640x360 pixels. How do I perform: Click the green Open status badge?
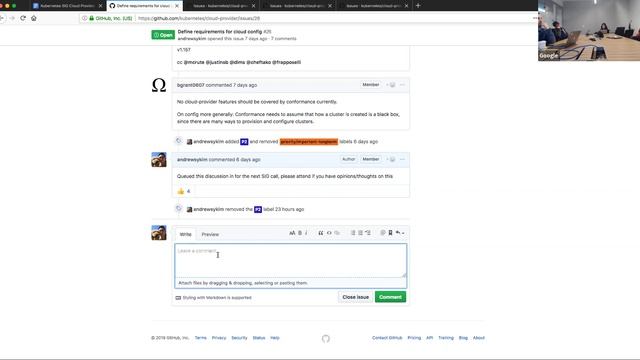163,35
